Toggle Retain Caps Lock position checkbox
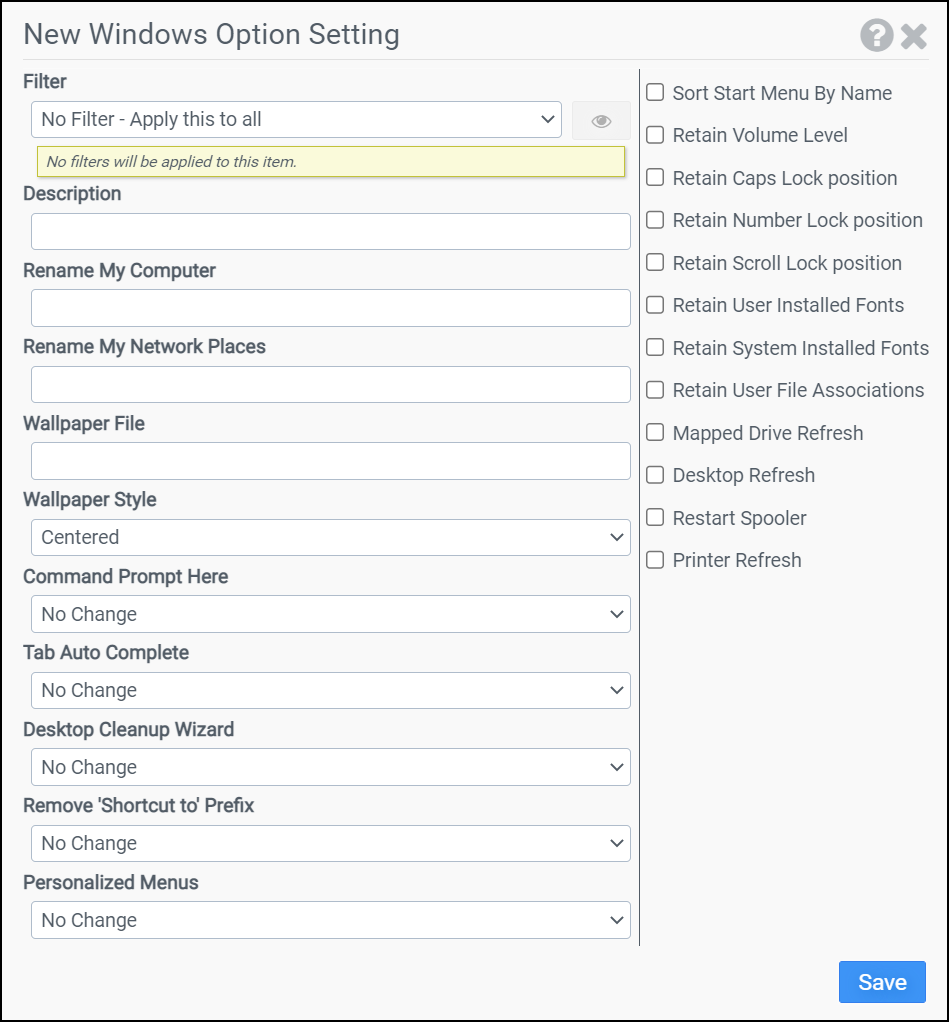Image resolution: width=949 pixels, height=1022 pixels. [x=656, y=178]
